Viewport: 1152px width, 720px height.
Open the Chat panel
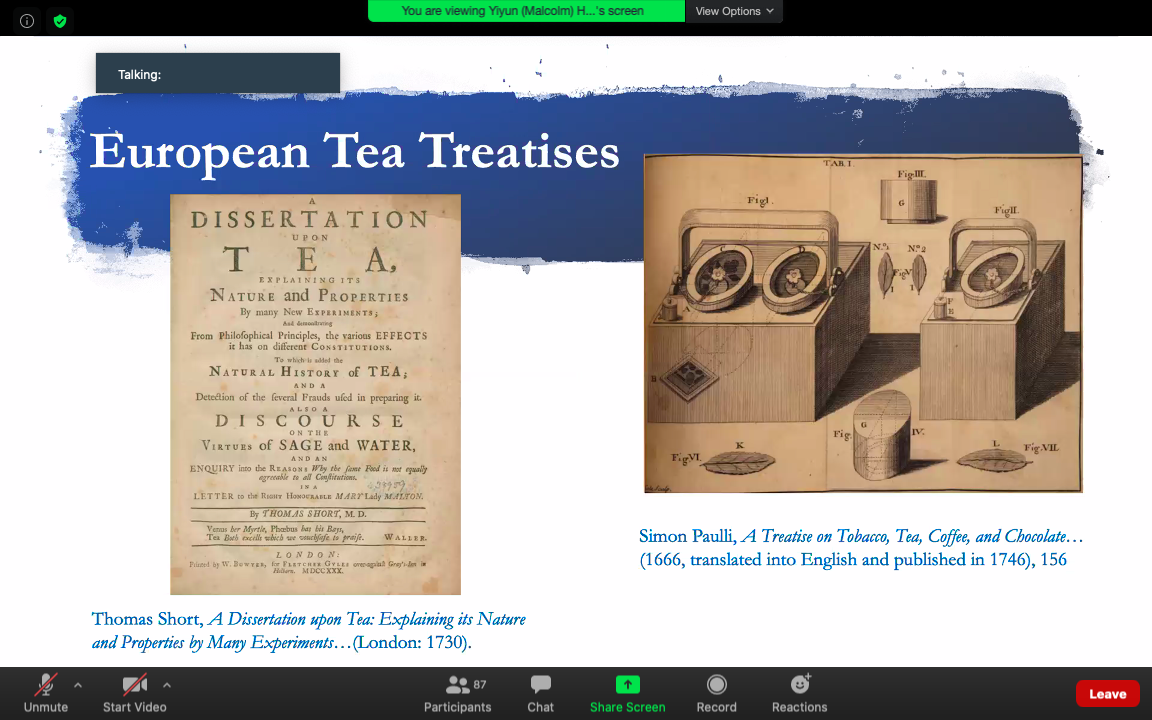540,693
